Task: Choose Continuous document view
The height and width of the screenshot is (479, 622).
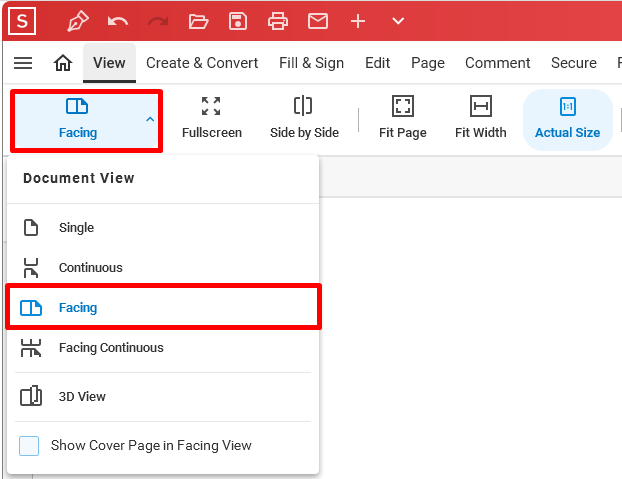Action: (163, 268)
